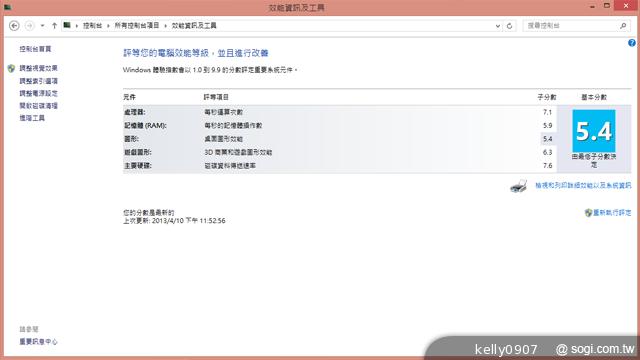This screenshot has height=360, width=640.
Task: Open 控制台首頁 in sidebar
Action: click(x=36, y=49)
